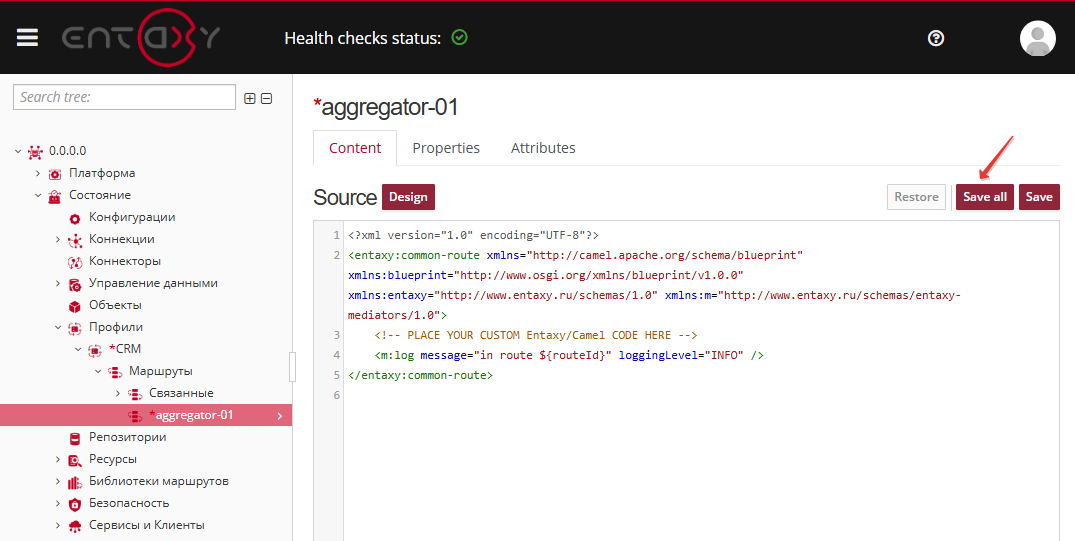This screenshot has height=541, width=1075.
Task: Expand the Платформа tree node
Action: click(38, 173)
